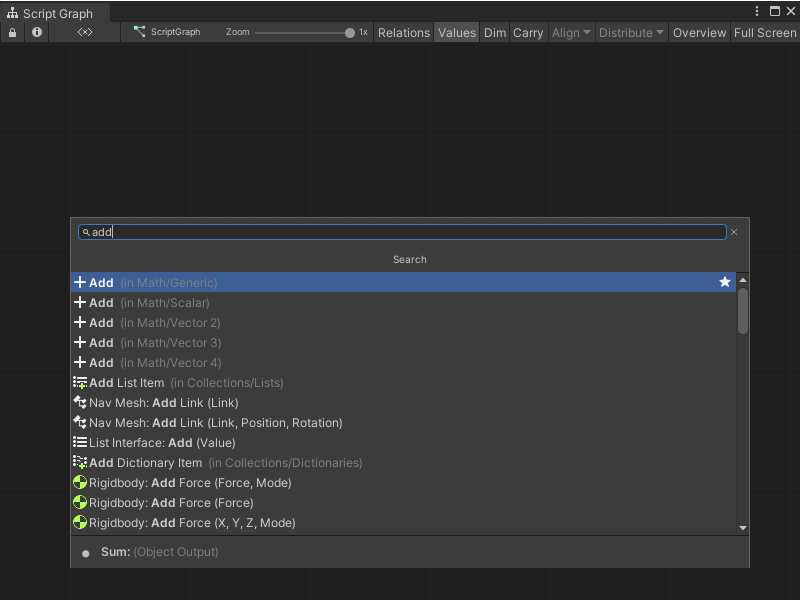This screenshot has width=800, height=600.
Task: Select the Add (Math/Generic) node icon
Action: click(81, 282)
